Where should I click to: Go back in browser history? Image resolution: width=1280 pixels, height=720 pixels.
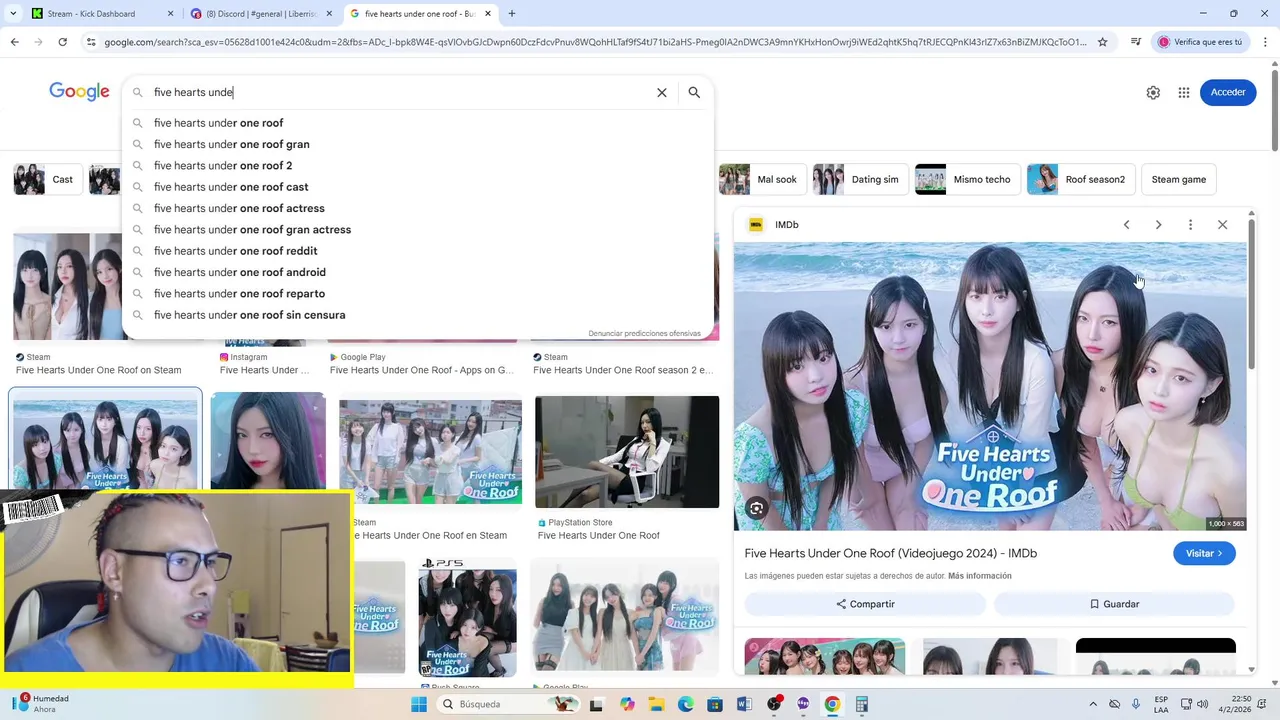[x=14, y=42]
